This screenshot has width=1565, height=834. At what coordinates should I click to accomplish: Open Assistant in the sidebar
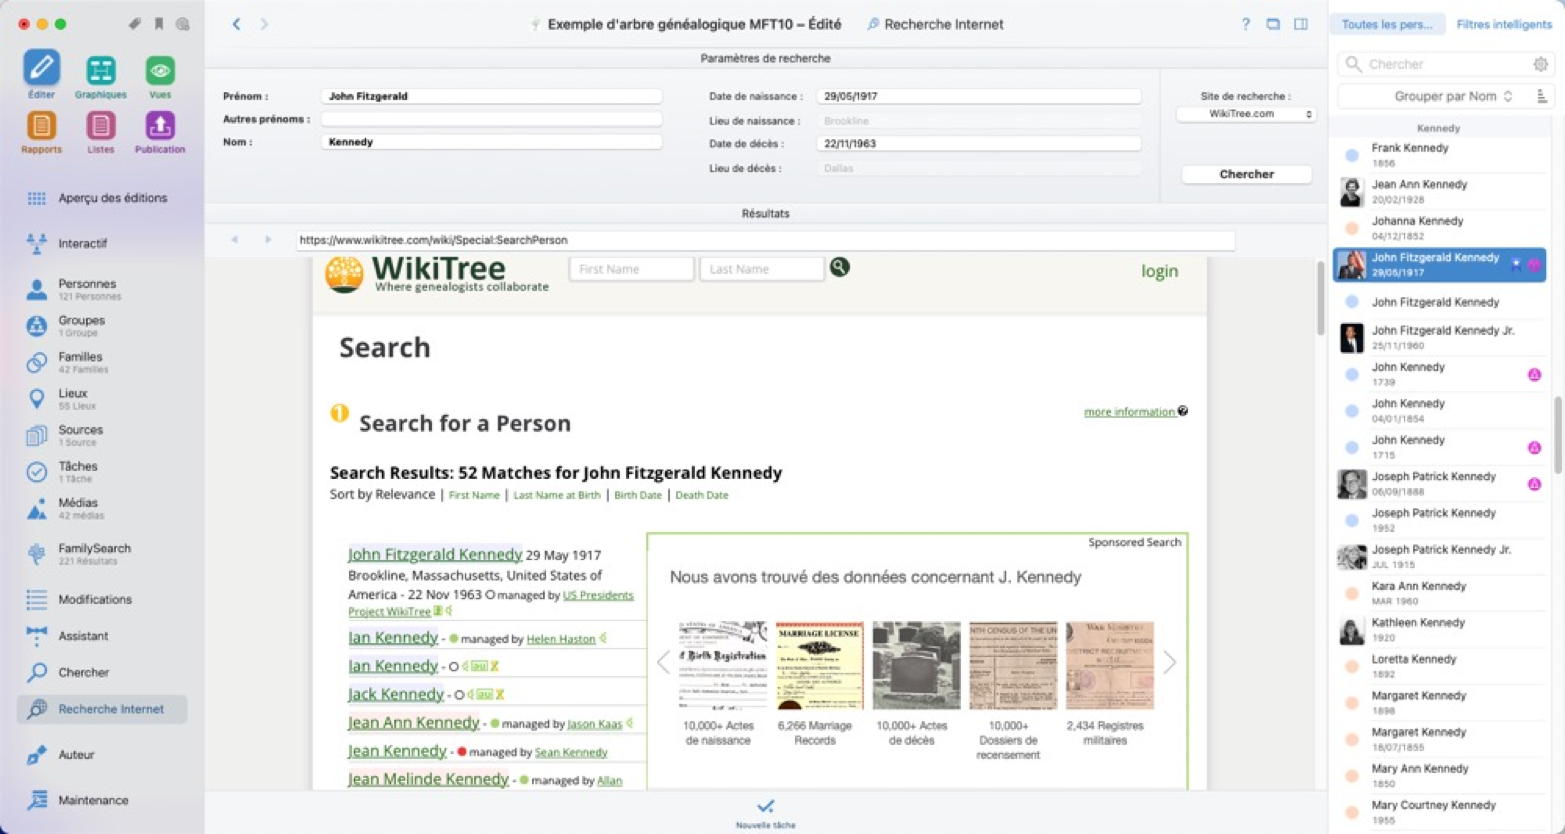(102, 636)
